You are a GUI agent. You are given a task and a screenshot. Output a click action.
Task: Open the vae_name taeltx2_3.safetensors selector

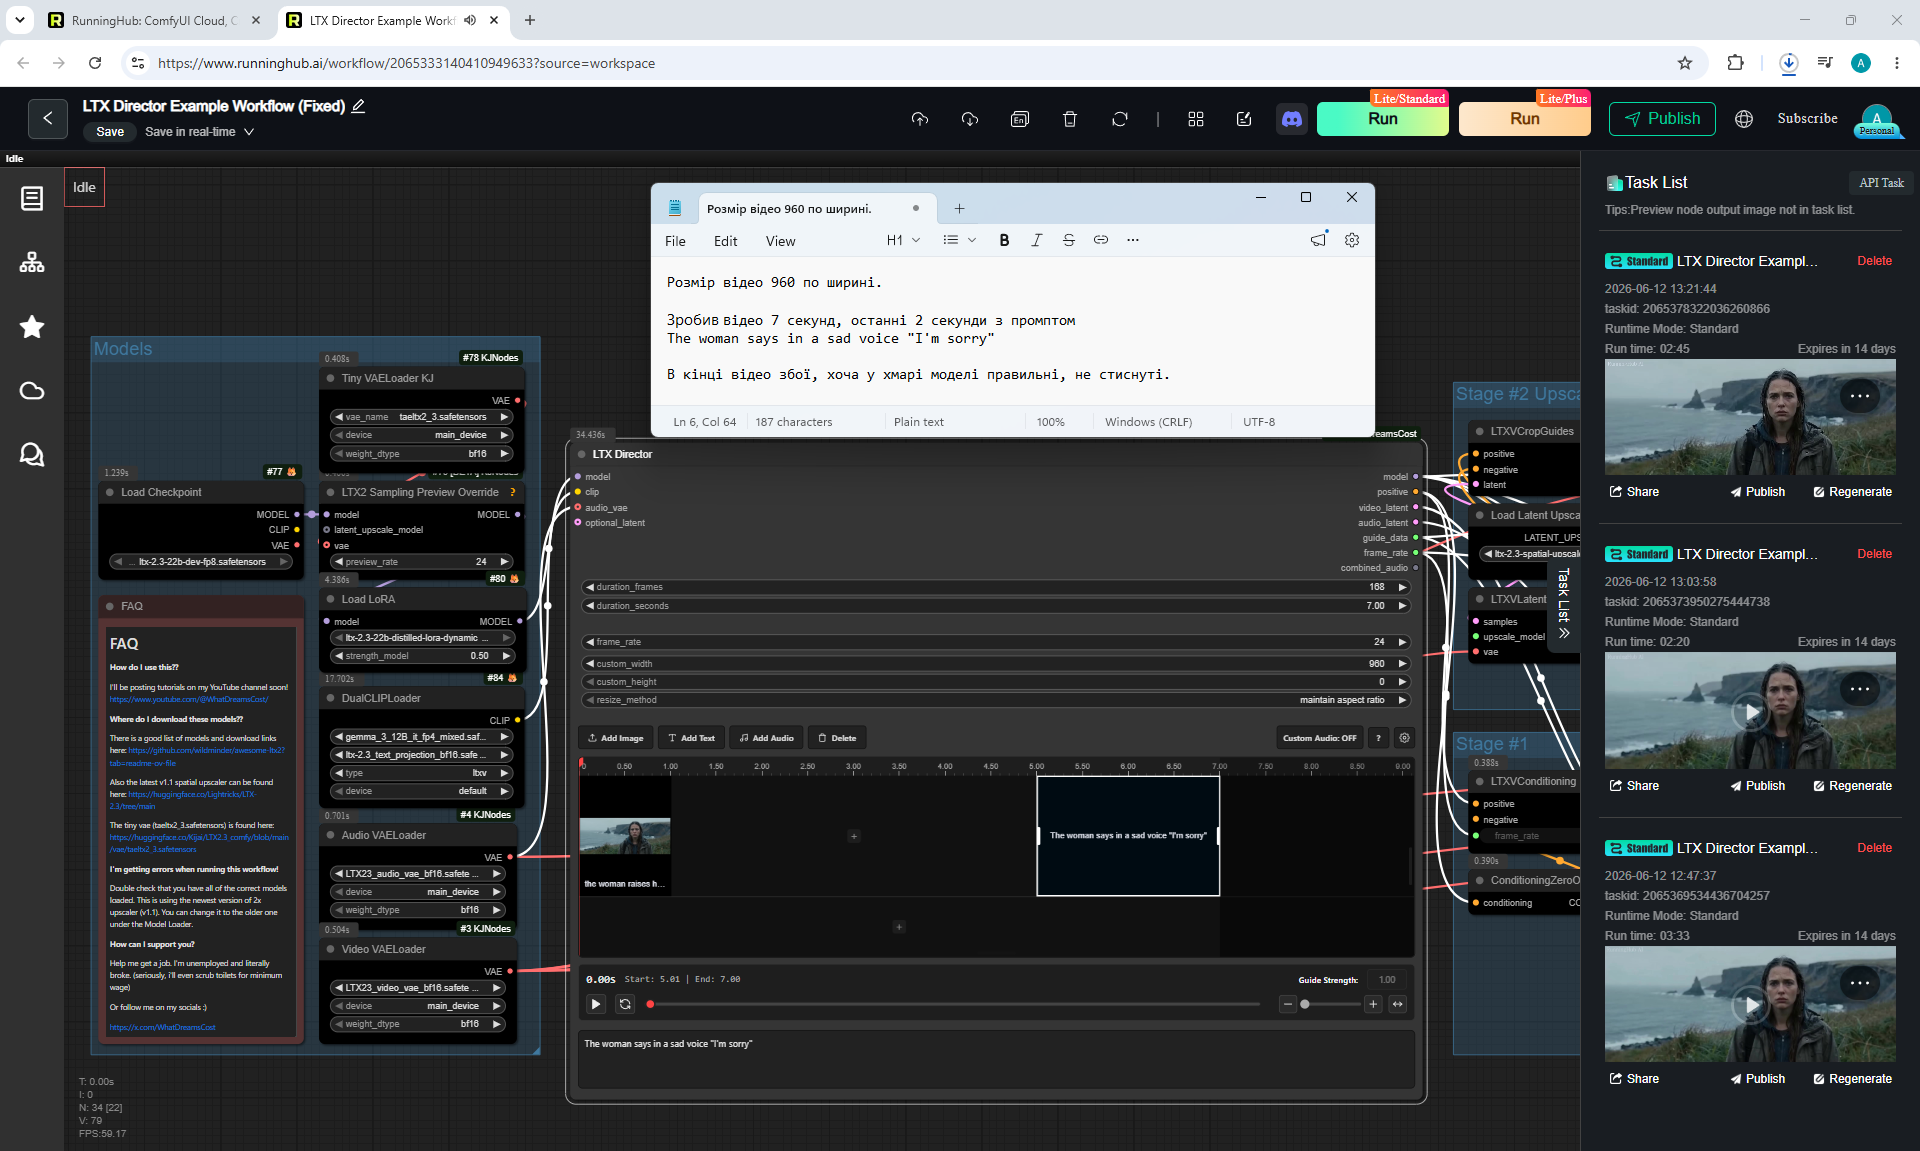421,417
